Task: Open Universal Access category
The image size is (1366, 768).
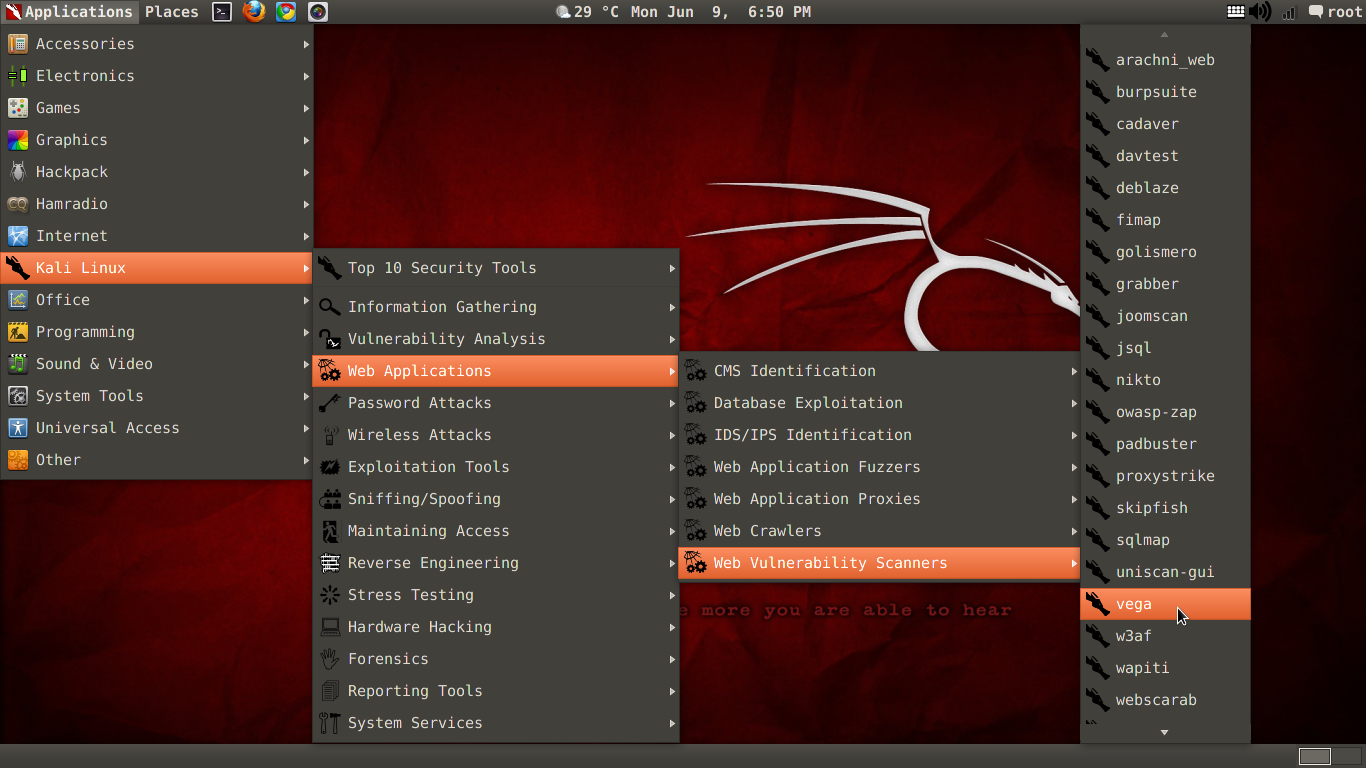Action: 157,428
